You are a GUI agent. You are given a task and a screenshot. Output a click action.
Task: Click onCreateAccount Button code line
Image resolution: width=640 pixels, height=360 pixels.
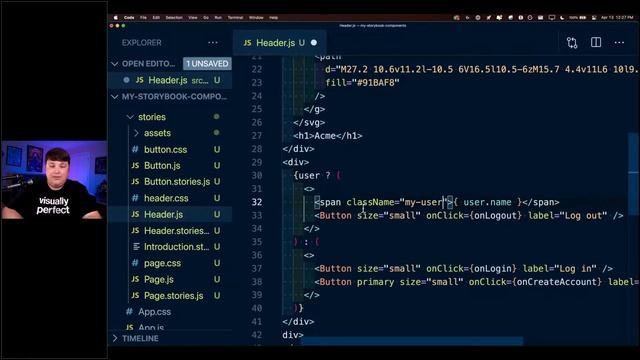point(476,282)
